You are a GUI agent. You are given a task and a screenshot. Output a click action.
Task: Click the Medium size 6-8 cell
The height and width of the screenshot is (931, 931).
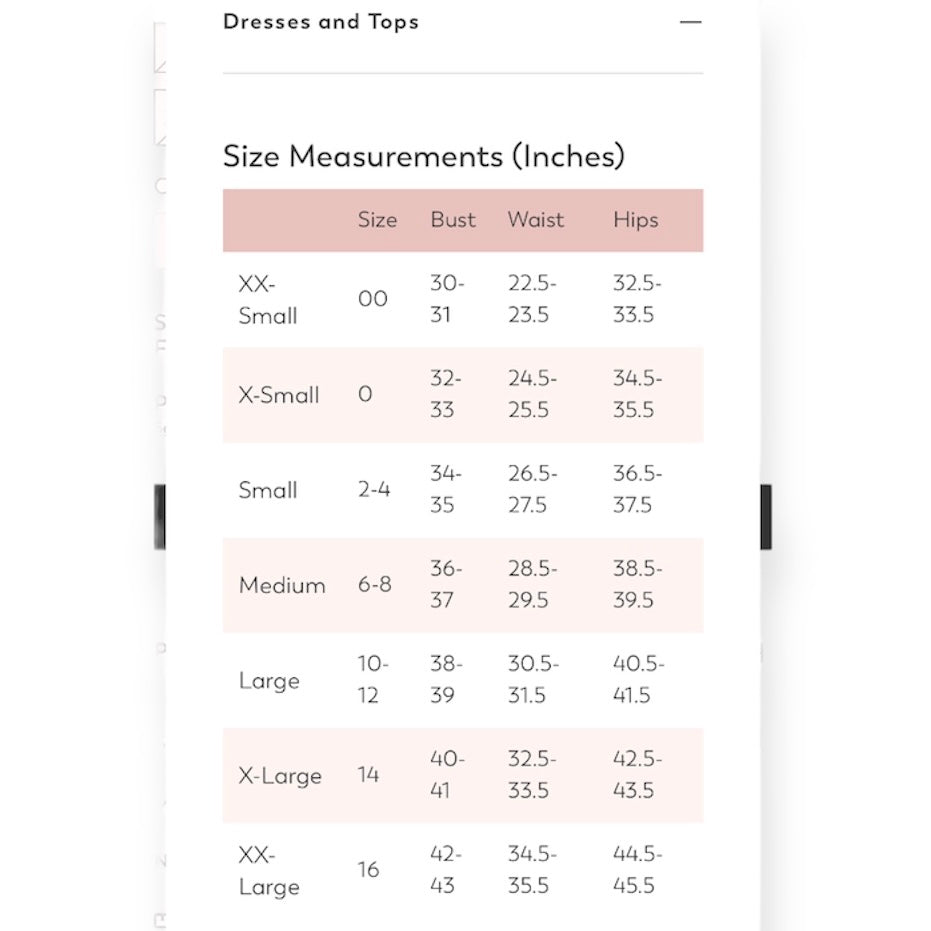375,584
